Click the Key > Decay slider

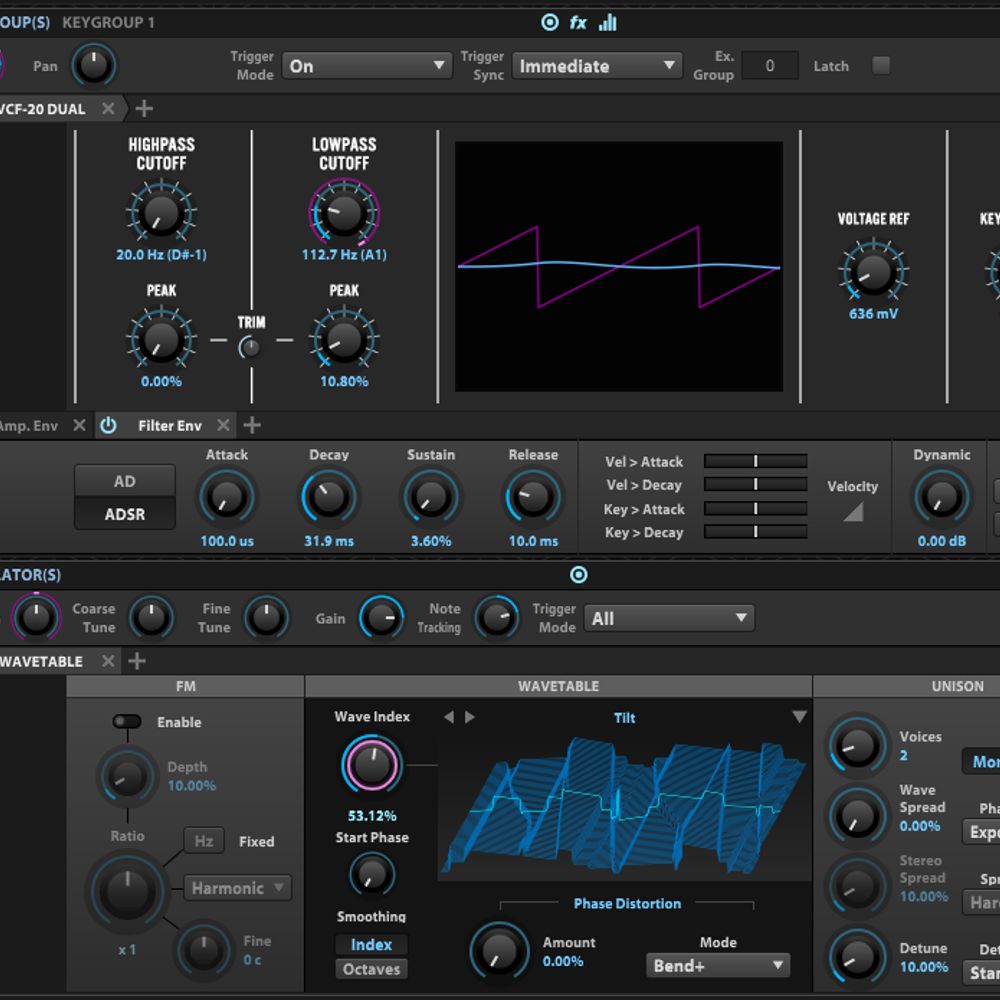[756, 532]
